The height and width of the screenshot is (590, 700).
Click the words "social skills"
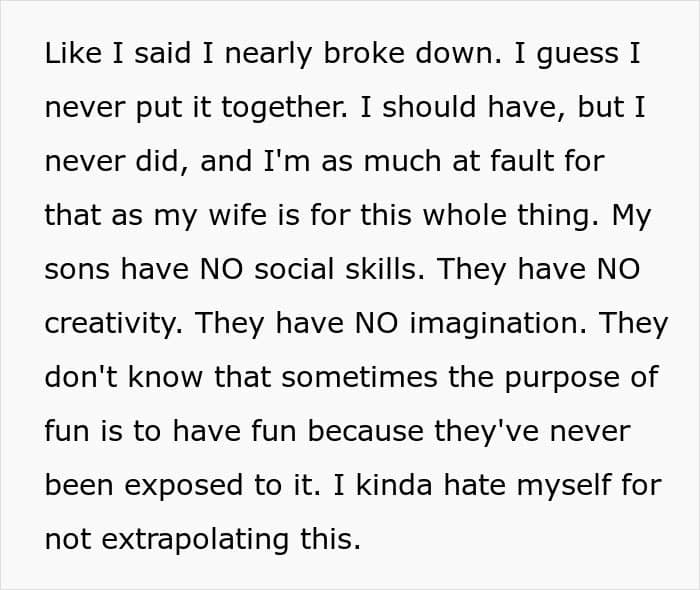tap(338, 269)
